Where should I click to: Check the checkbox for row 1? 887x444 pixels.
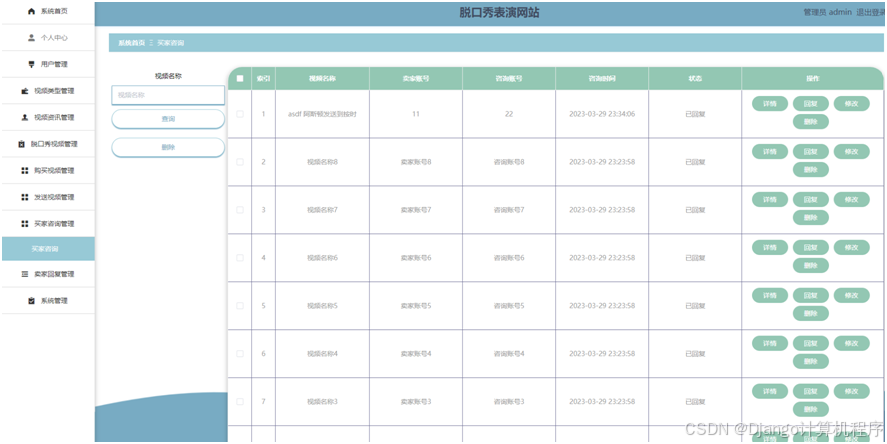(240, 114)
